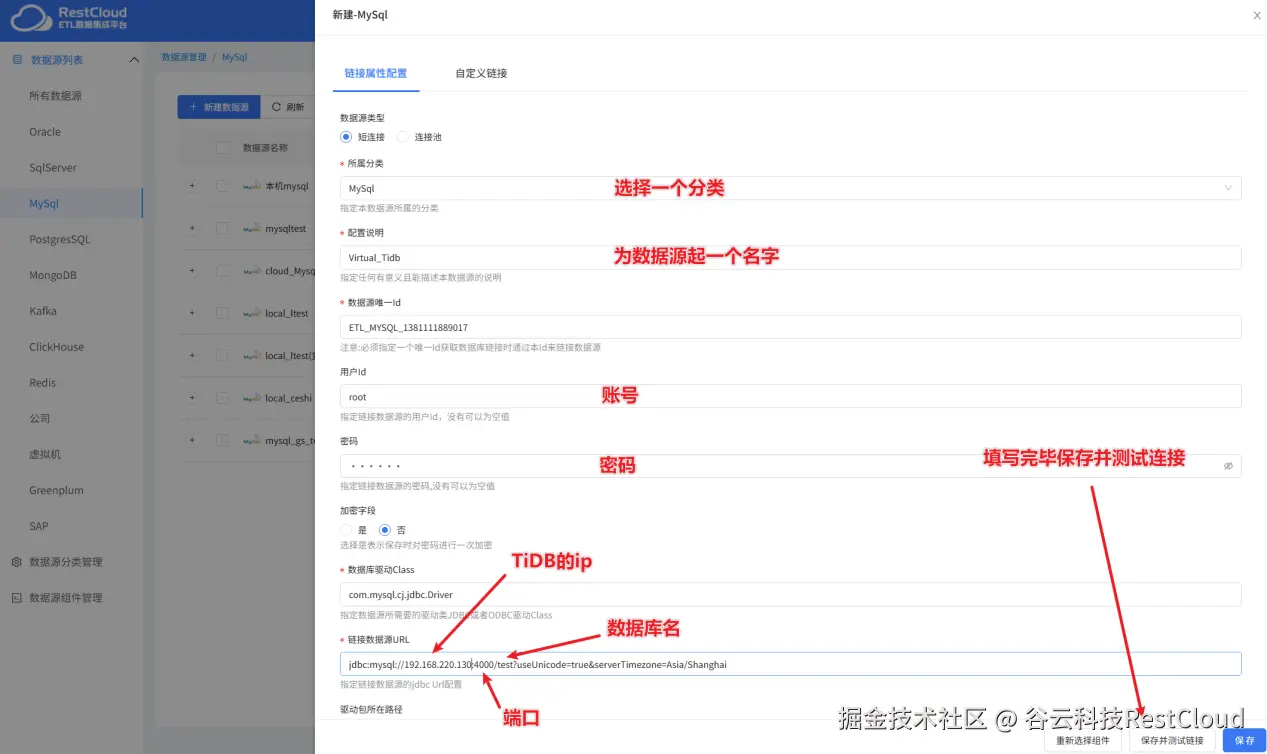
Task: Focus the 密码 password field
Action: pos(791,466)
